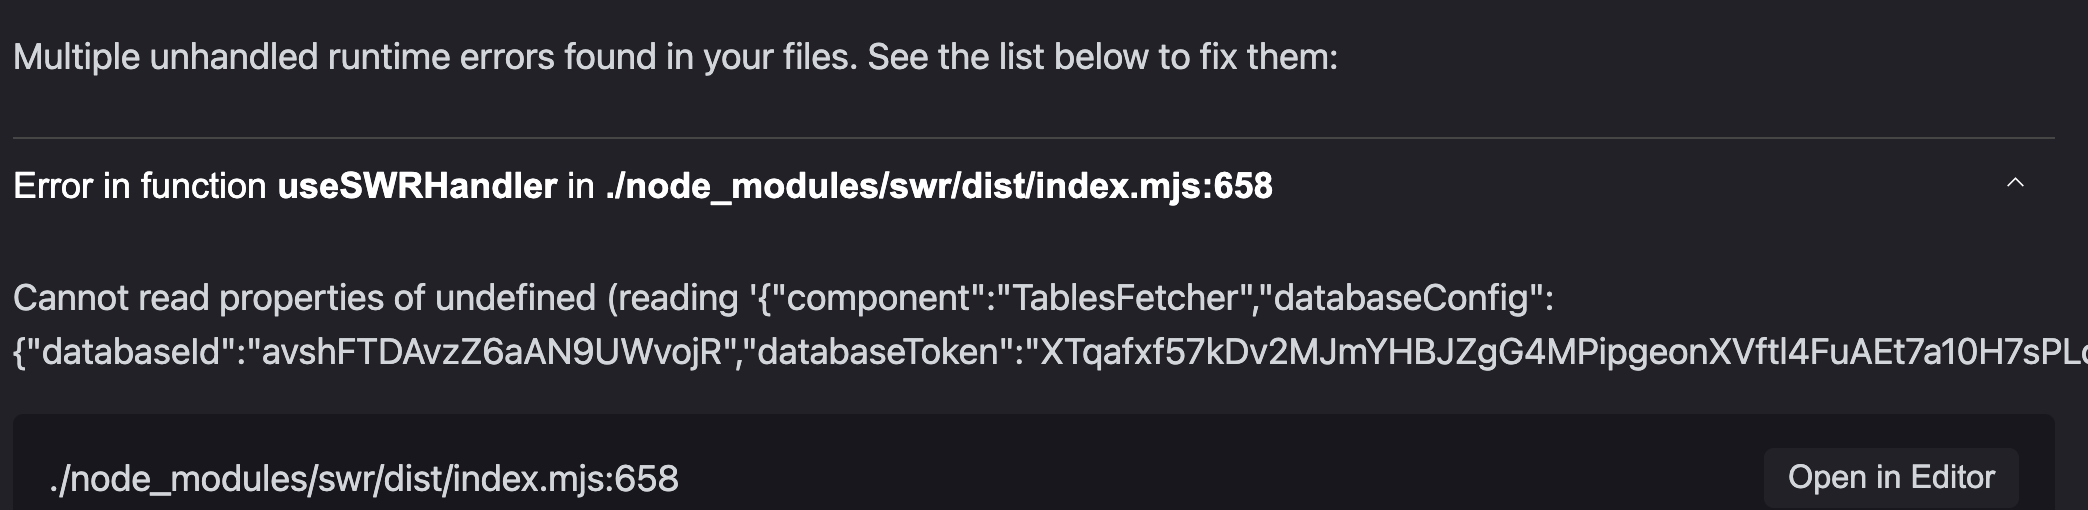The image size is (2088, 510).
Task: Click the word 'in' before the bold header path
Action: (x=581, y=186)
